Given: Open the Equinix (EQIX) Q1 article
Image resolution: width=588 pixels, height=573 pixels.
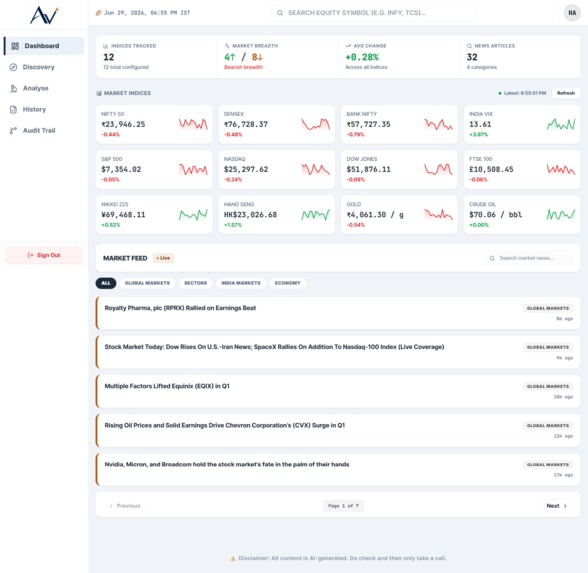Looking at the screenshot, I should point(338,392).
